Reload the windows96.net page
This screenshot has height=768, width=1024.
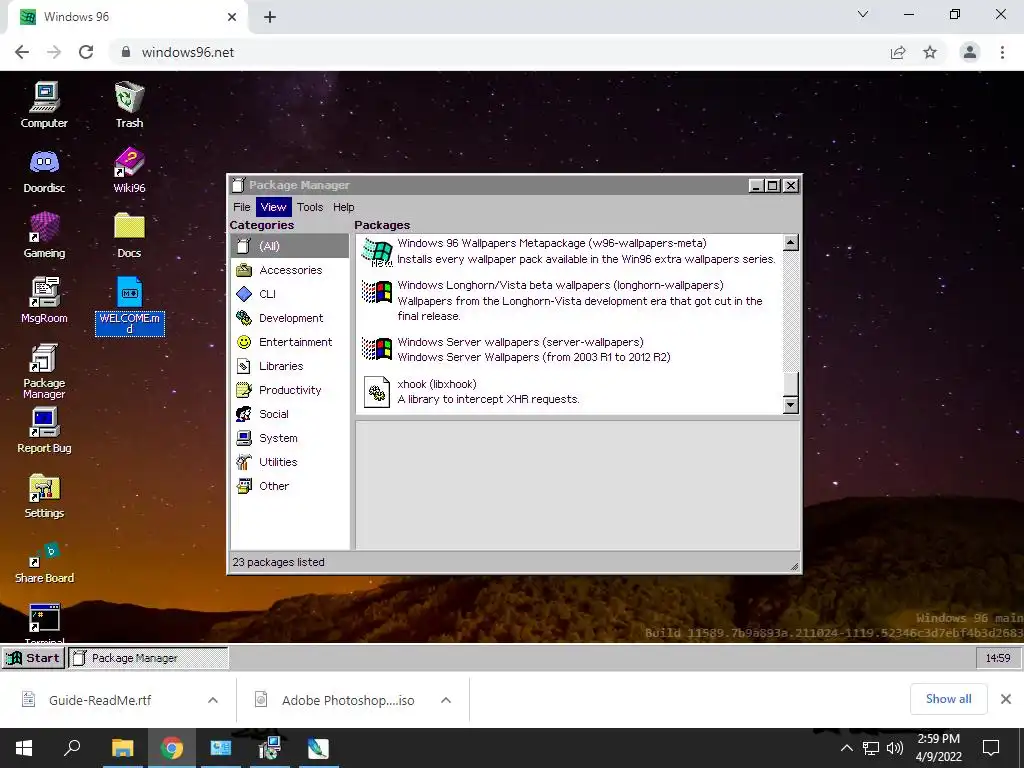(x=86, y=52)
